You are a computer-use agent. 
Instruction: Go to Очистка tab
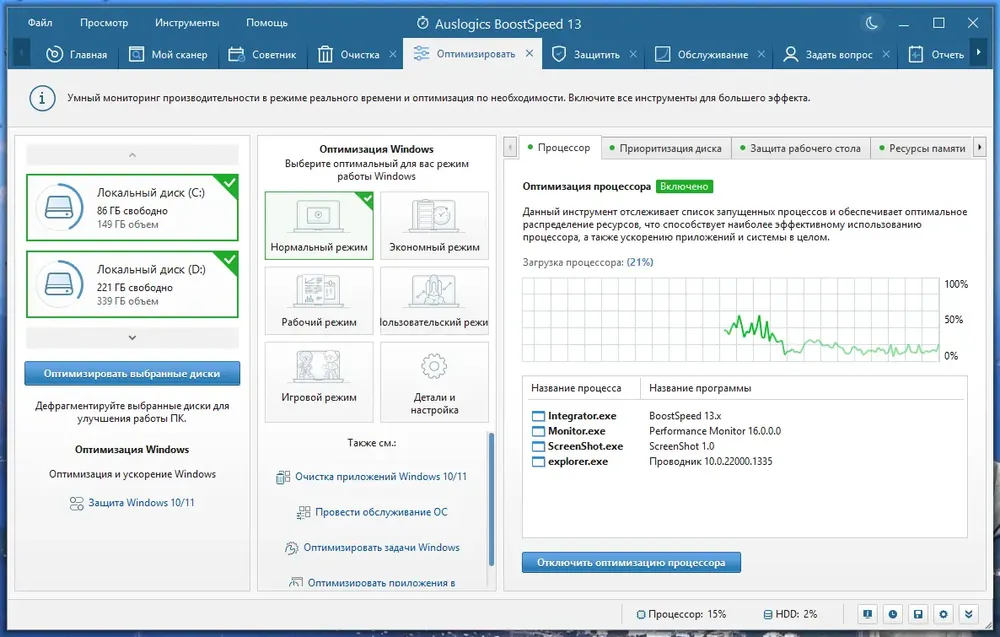click(x=348, y=55)
